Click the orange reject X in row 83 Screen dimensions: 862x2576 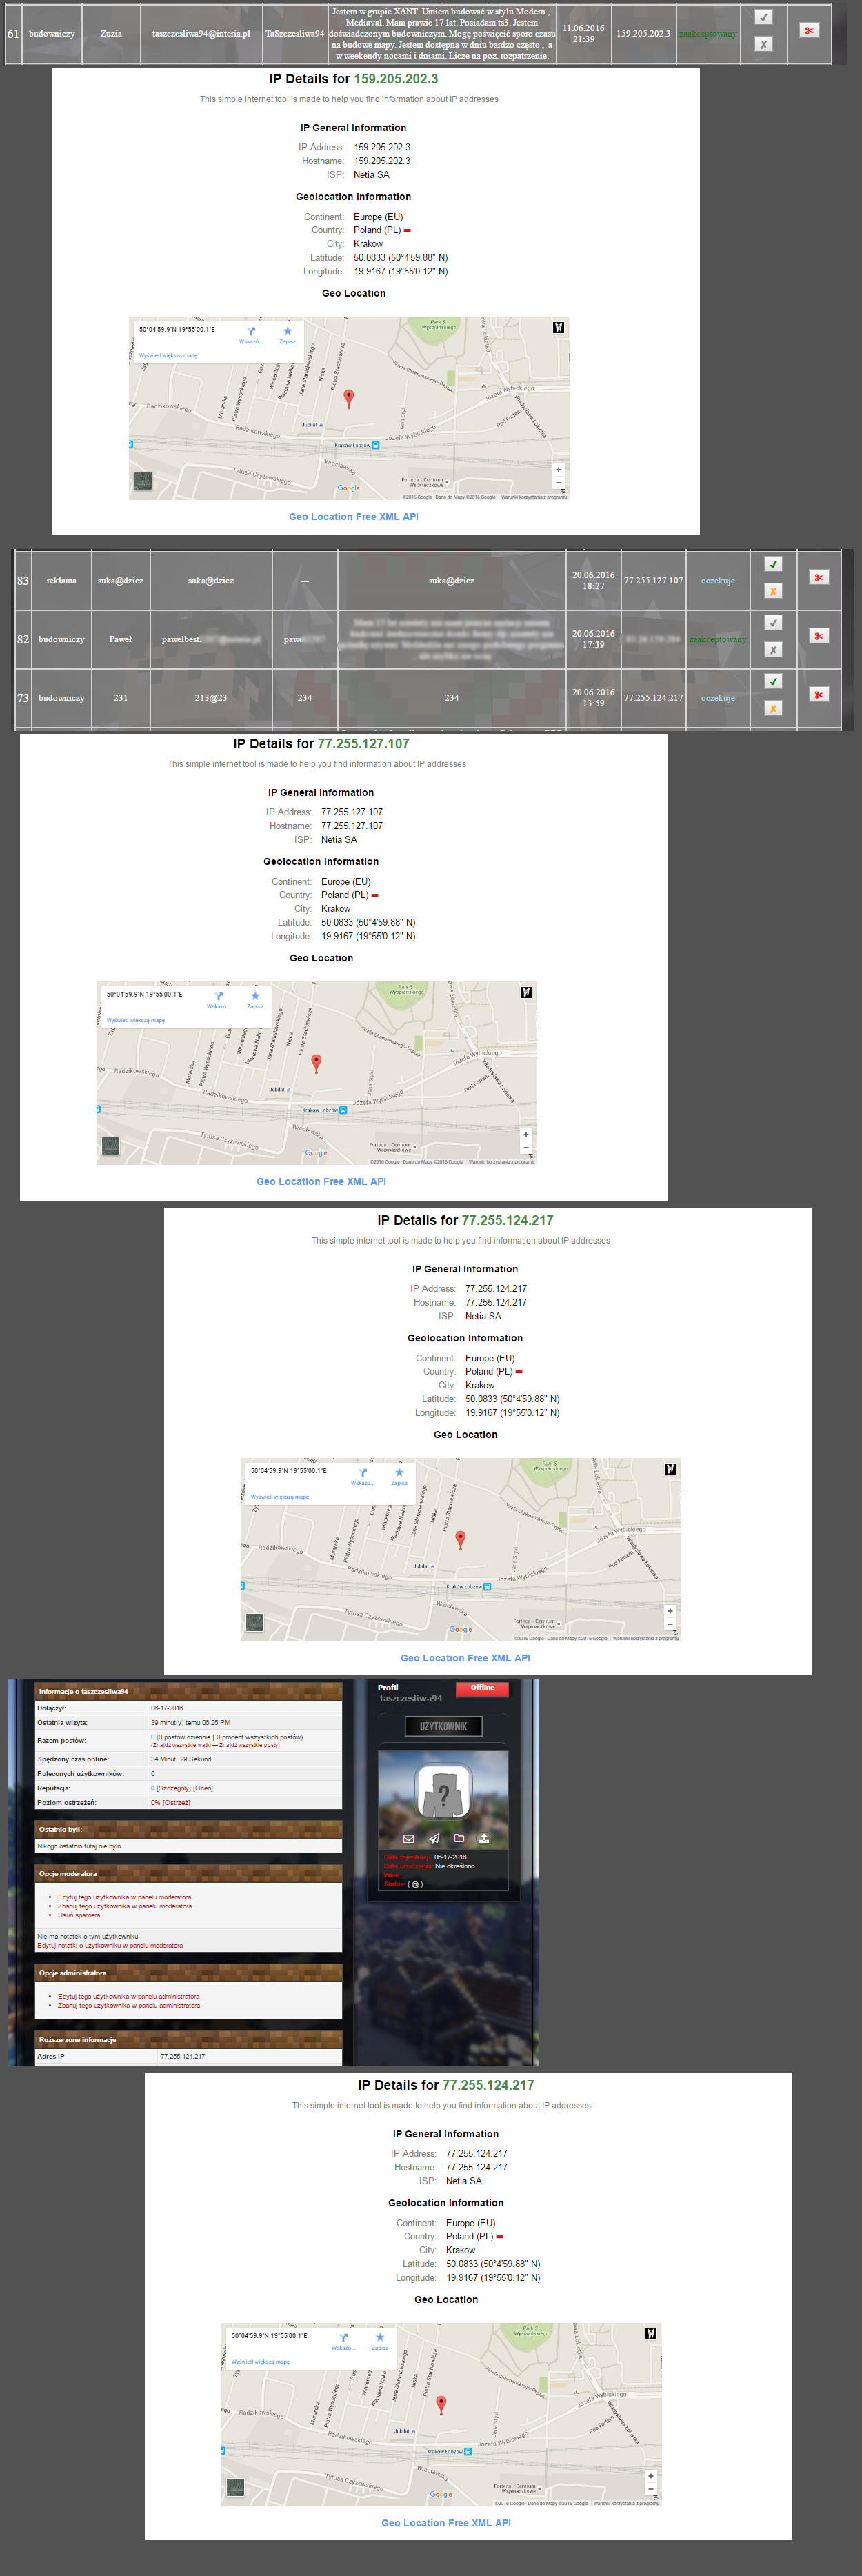tap(772, 591)
